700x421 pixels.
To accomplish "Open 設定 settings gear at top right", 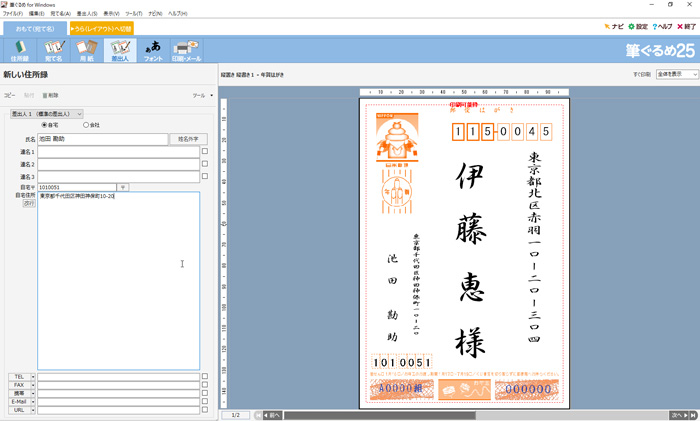I will coord(638,27).
